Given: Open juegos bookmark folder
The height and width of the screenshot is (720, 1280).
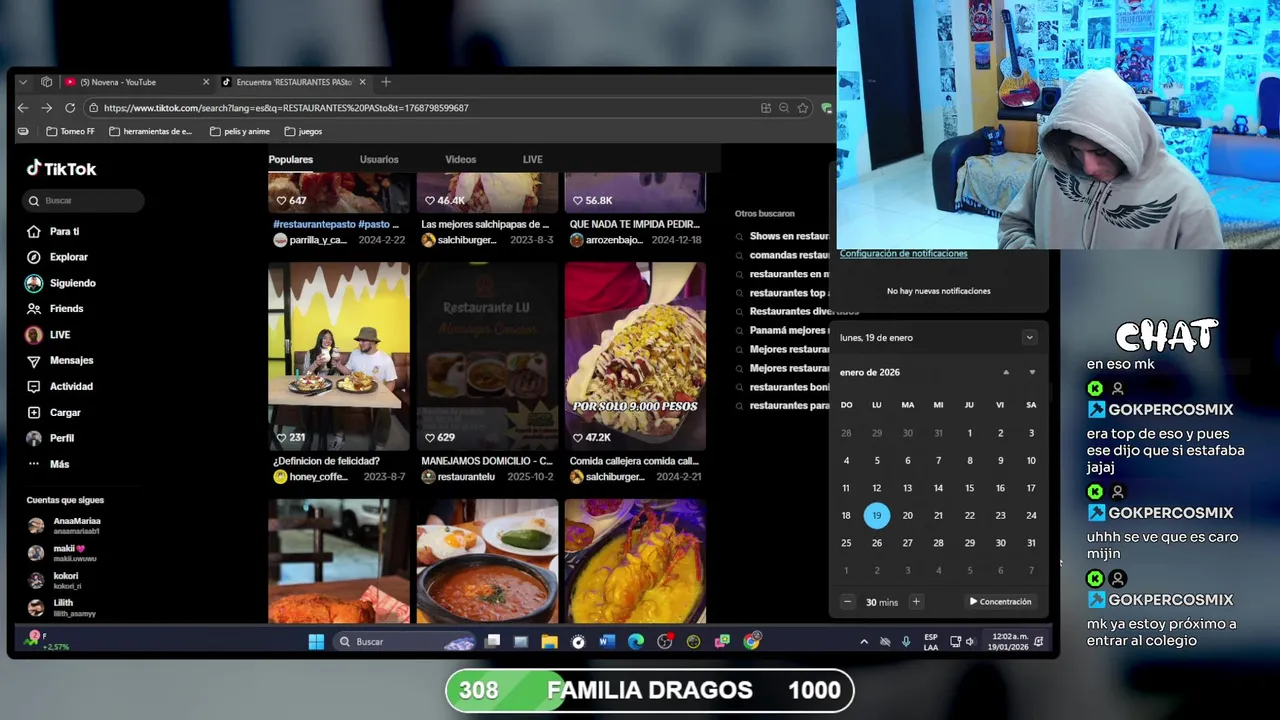Looking at the screenshot, I should click(x=303, y=131).
